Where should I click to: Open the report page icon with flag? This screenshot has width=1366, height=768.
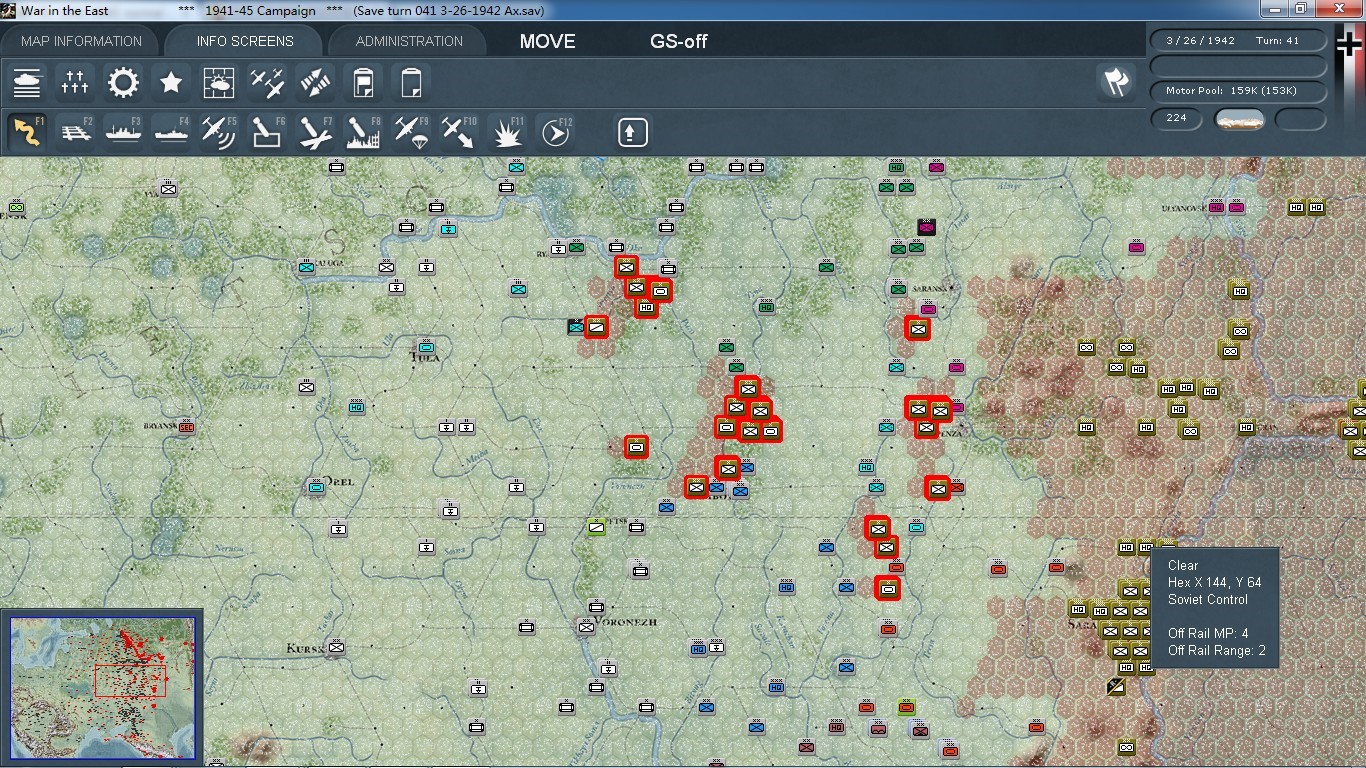pos(363,83)
